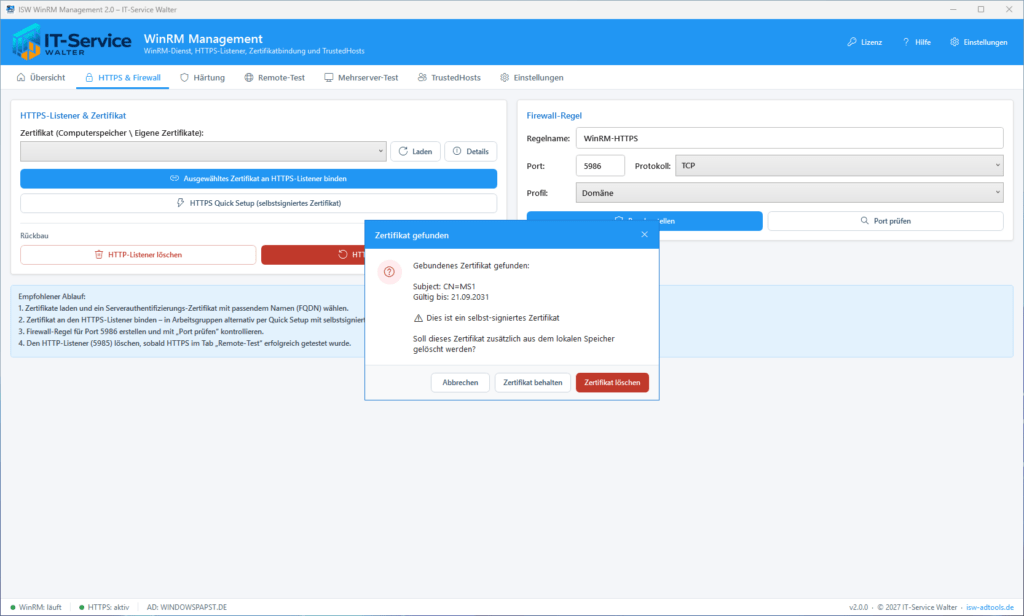This screenshot has width=1024, height=616.
Task: Open the Lizenz key option
Action: (865, 42)
